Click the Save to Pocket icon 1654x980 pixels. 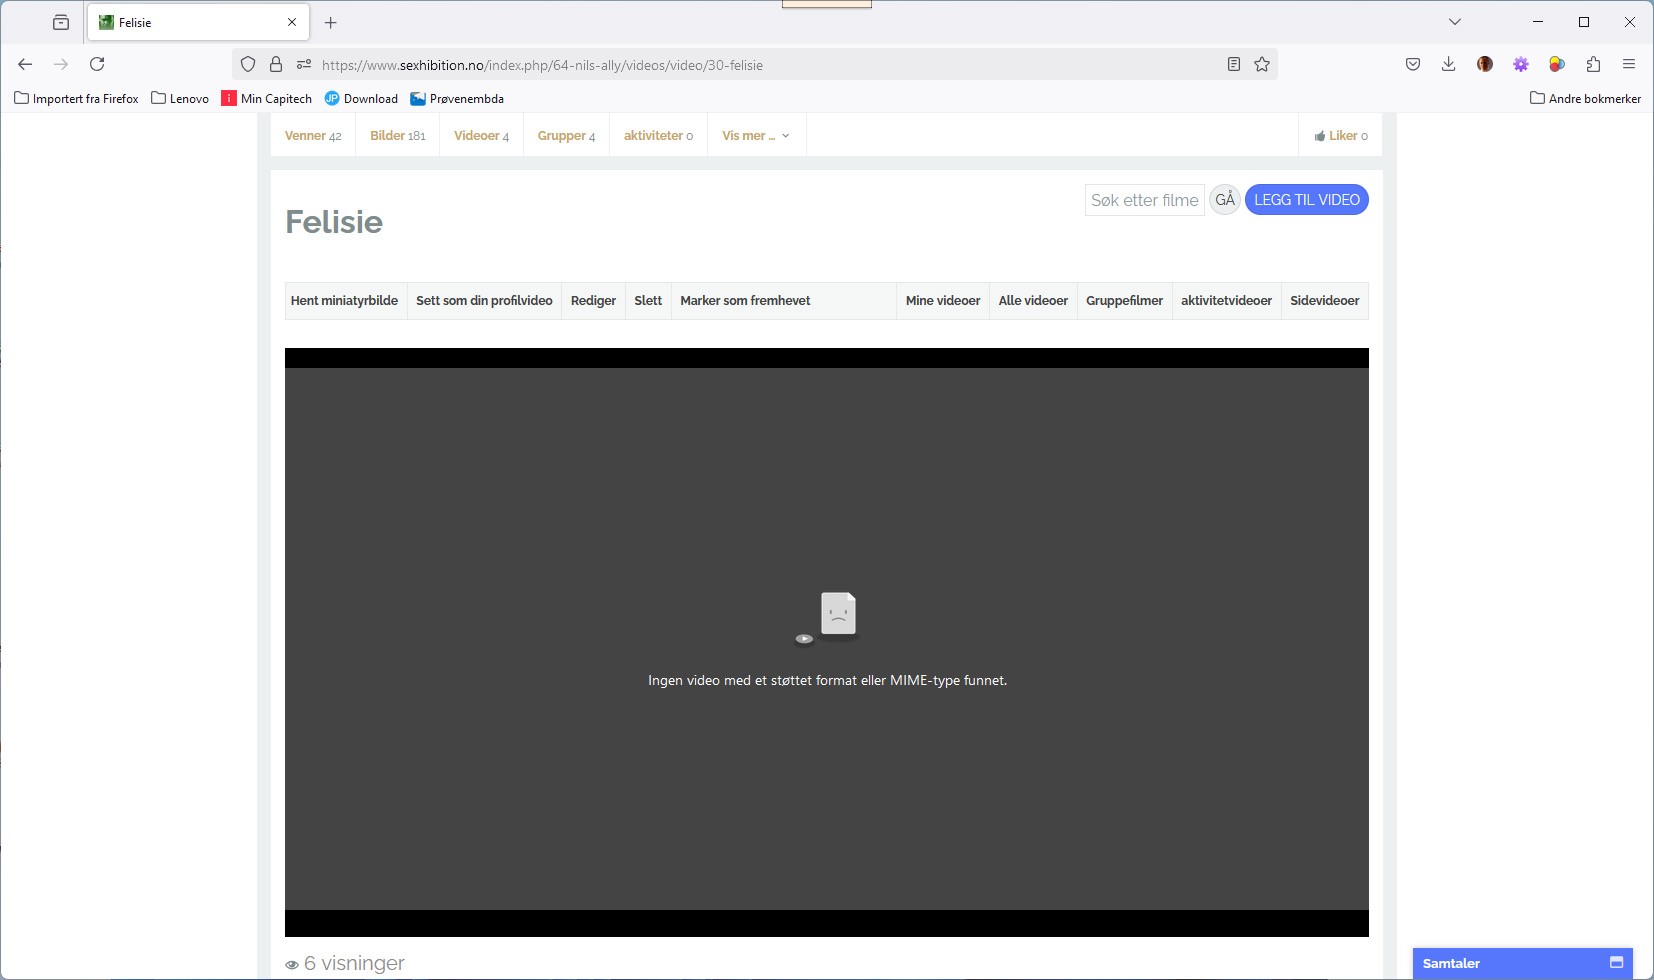point(1413,64)
